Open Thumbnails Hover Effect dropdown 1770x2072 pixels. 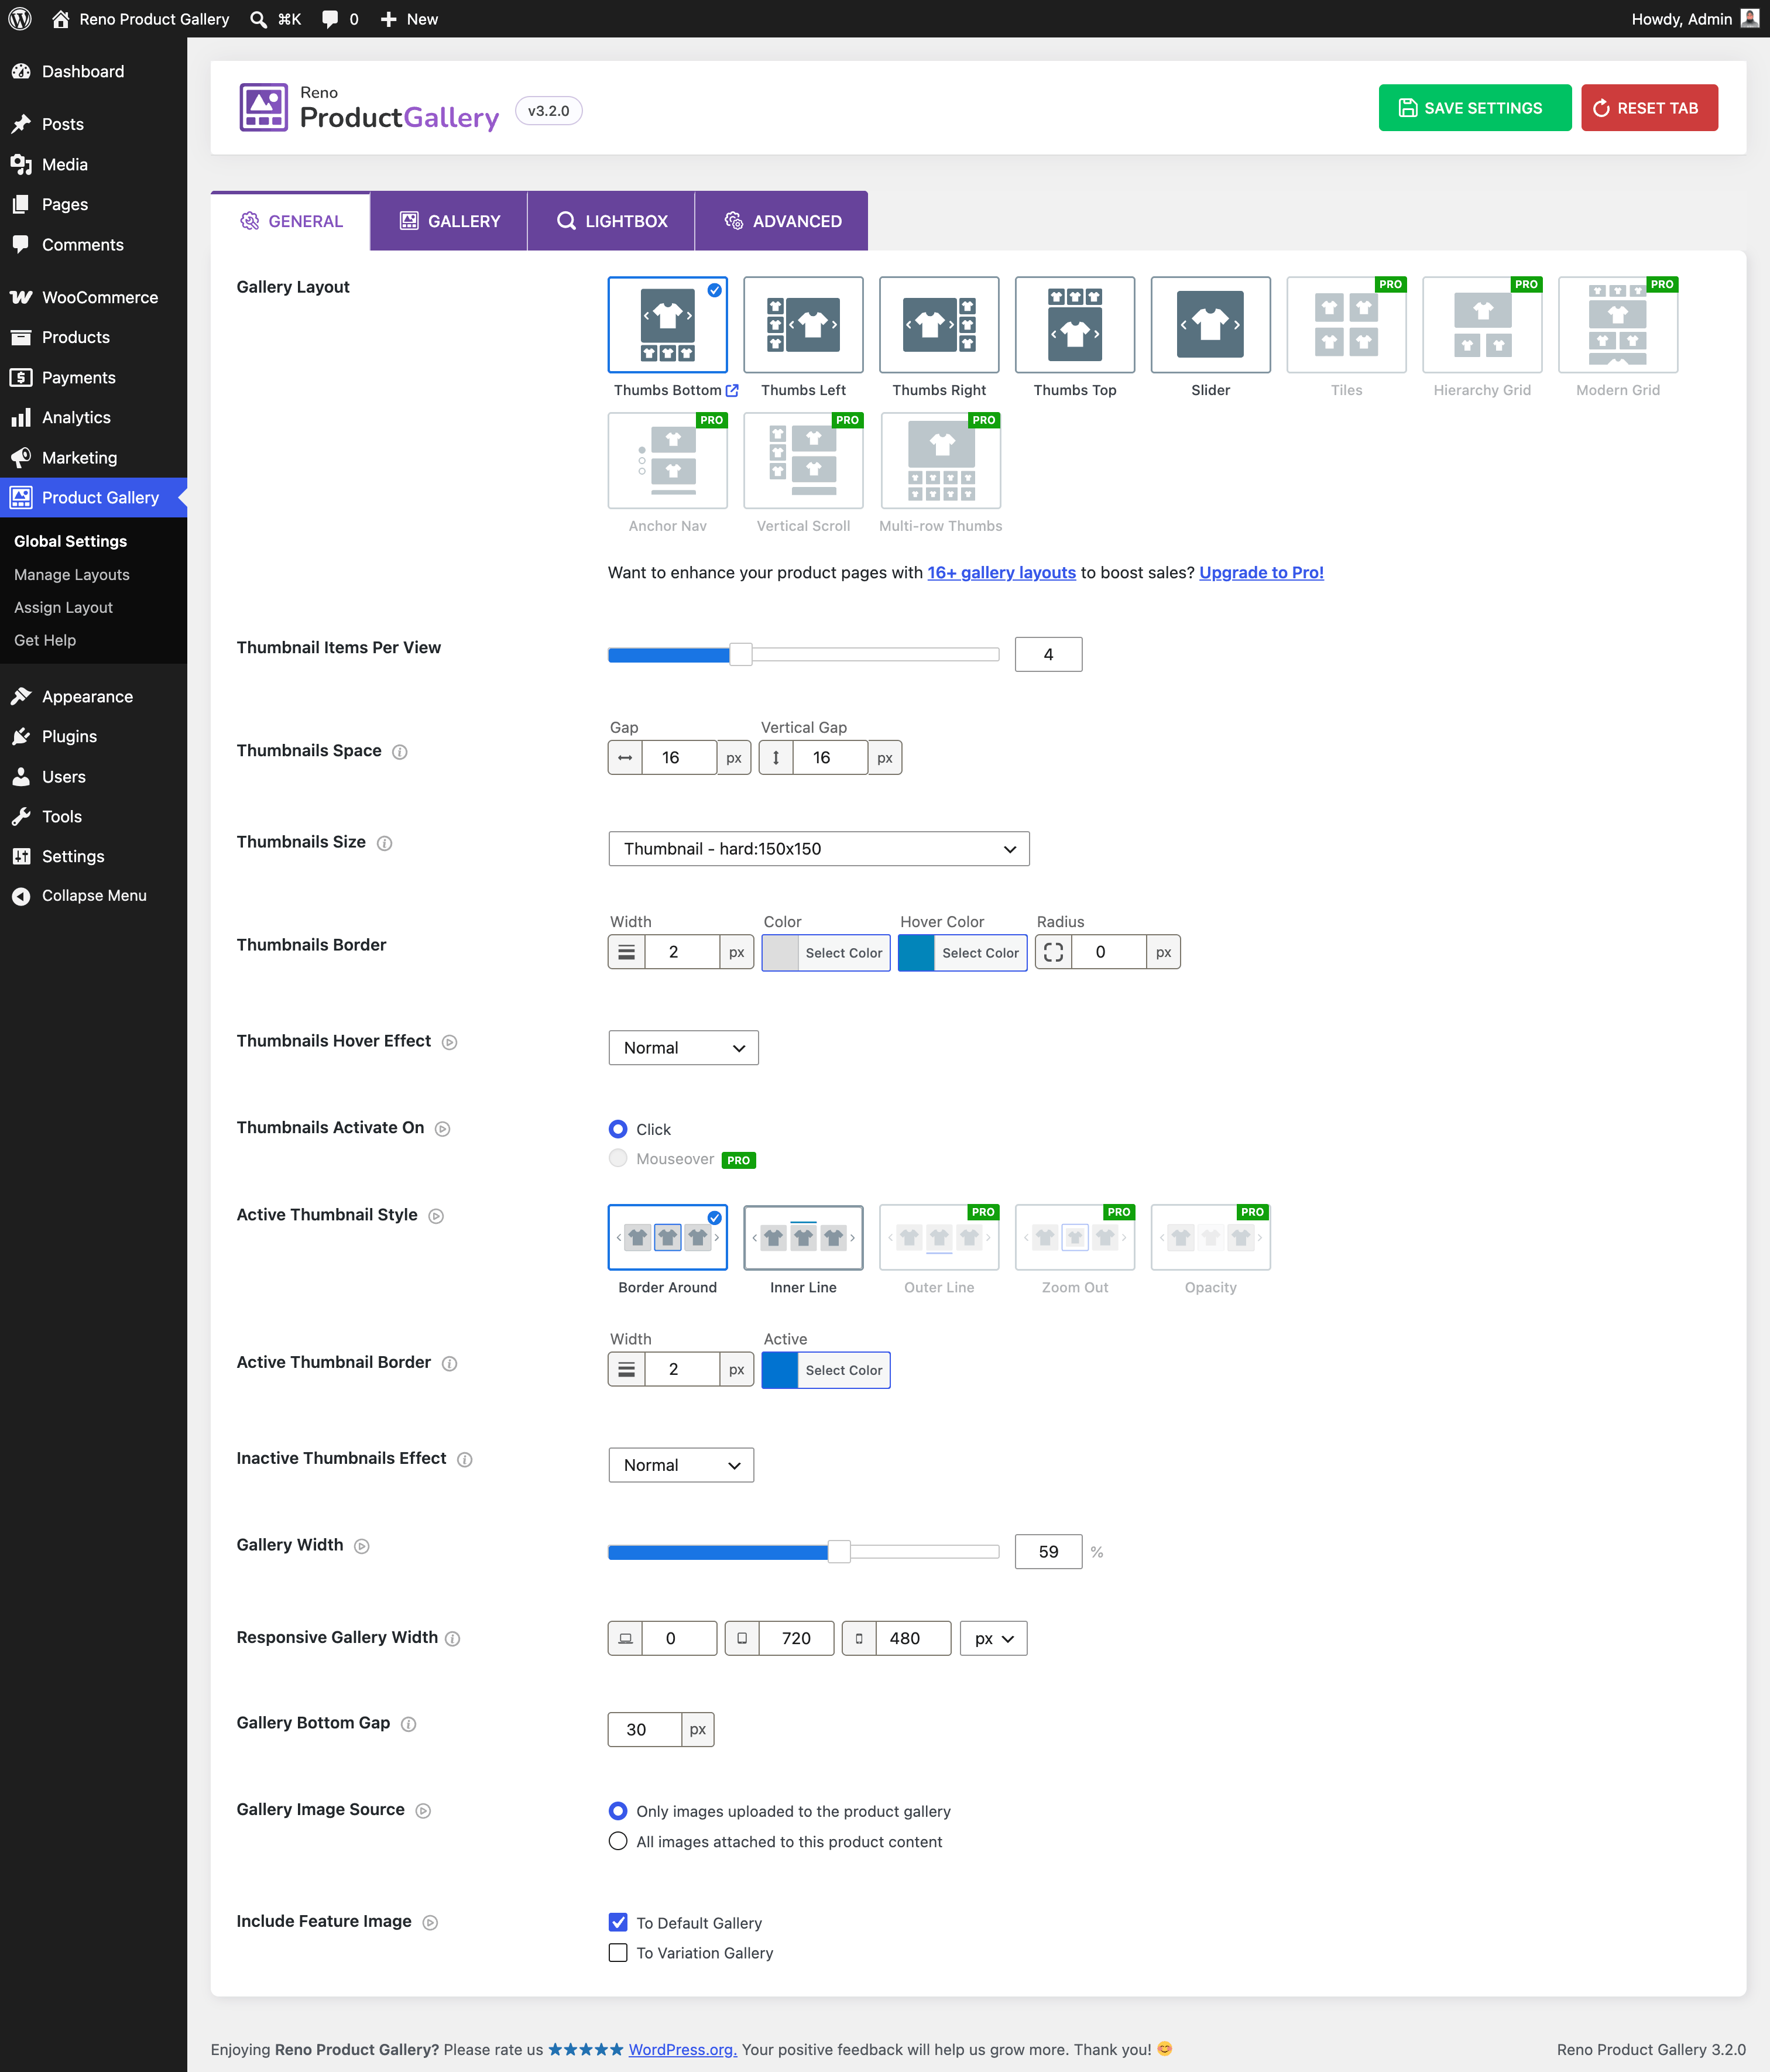(x=683, y=1048)
